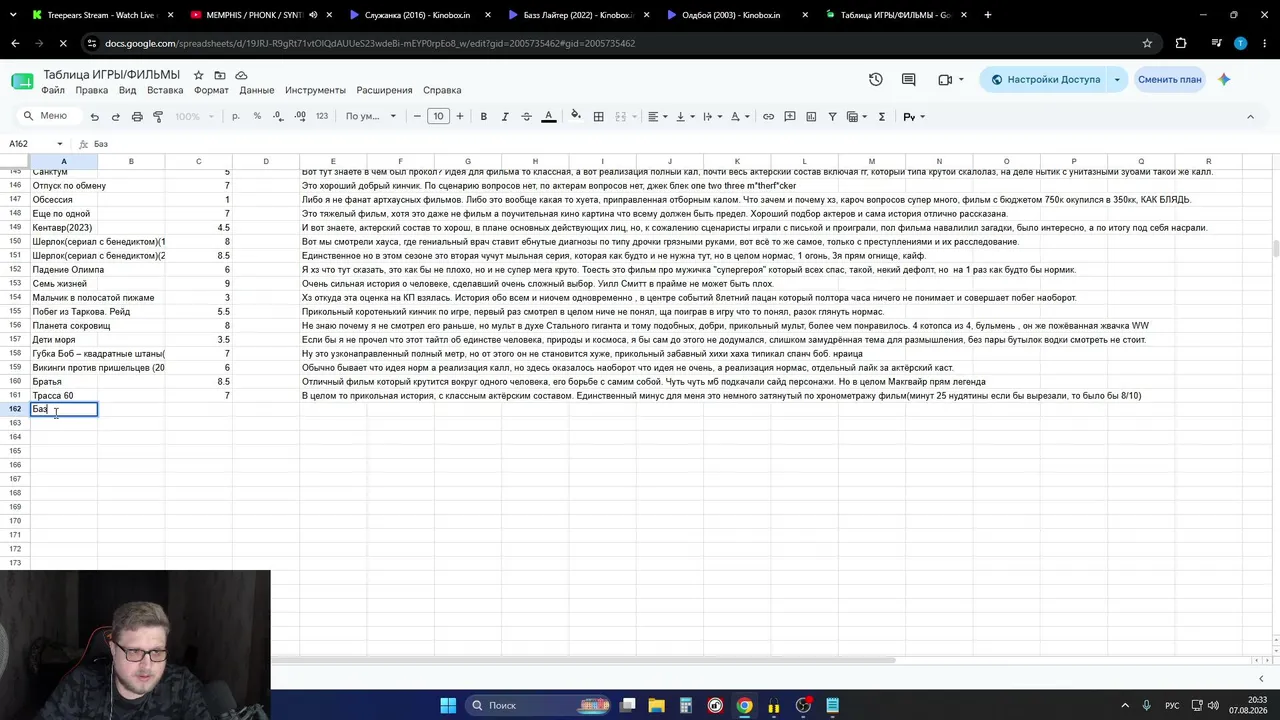Open the Правка menu

[x=91, y=90]
